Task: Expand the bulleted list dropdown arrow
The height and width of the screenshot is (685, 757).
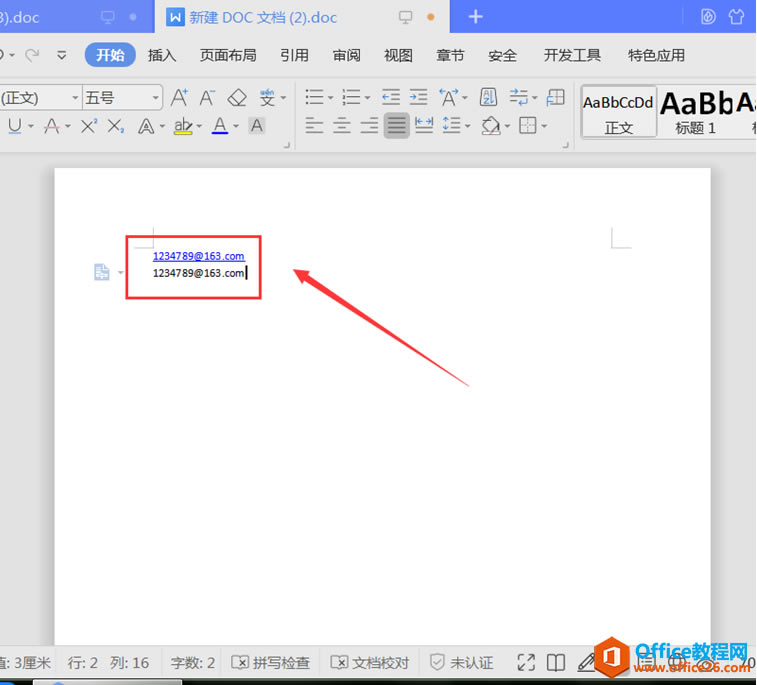Action: pyautogui.click(x=330, y=98)
